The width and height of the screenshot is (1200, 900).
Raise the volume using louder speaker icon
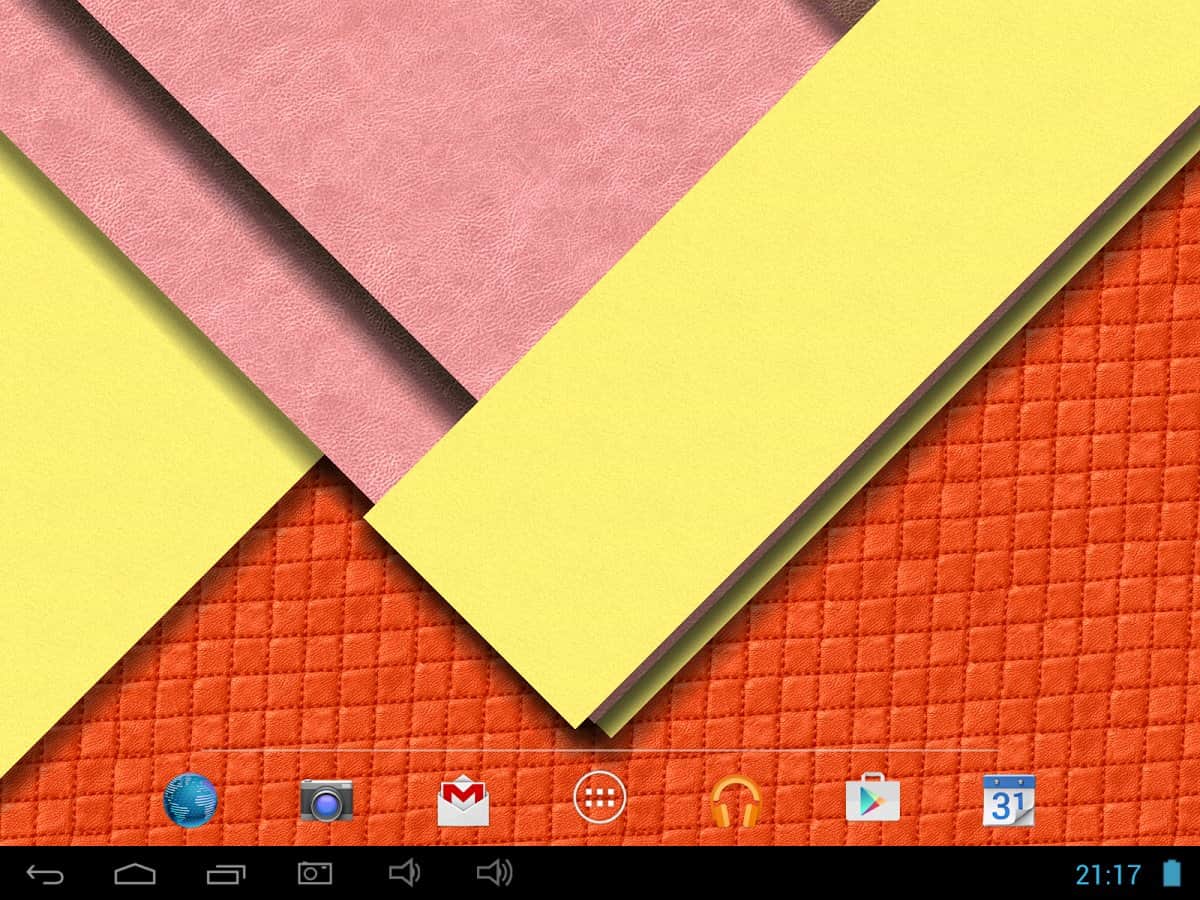click(x=494, y=874)
